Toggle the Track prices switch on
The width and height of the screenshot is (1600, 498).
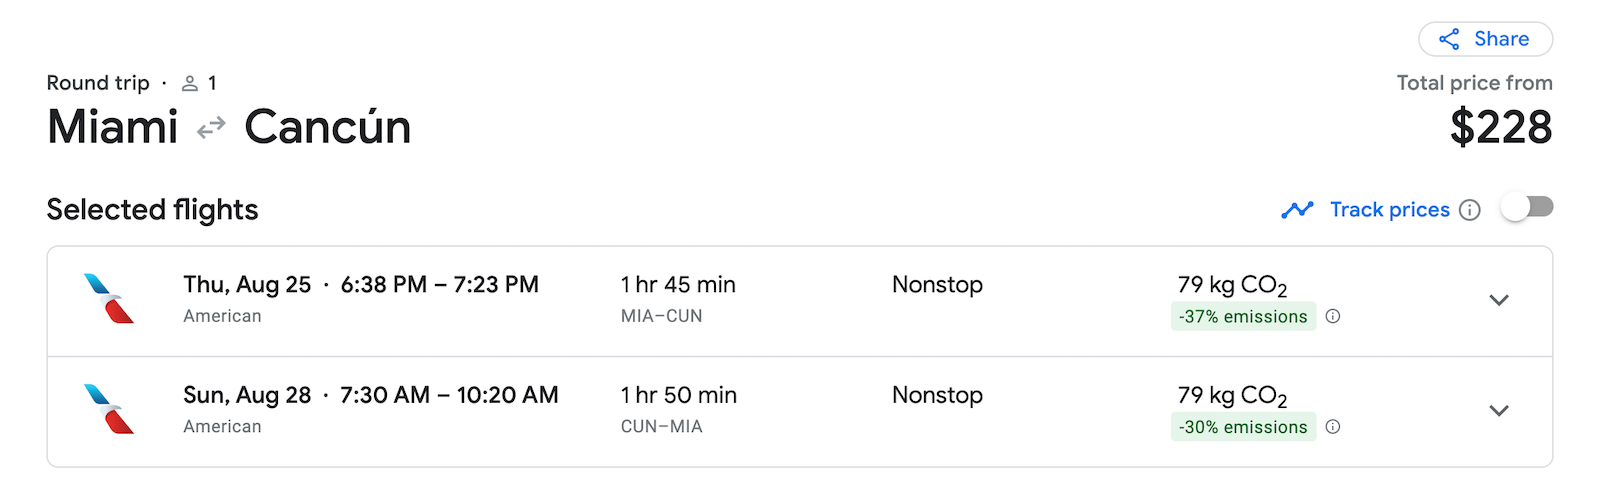coord(1527,208)
